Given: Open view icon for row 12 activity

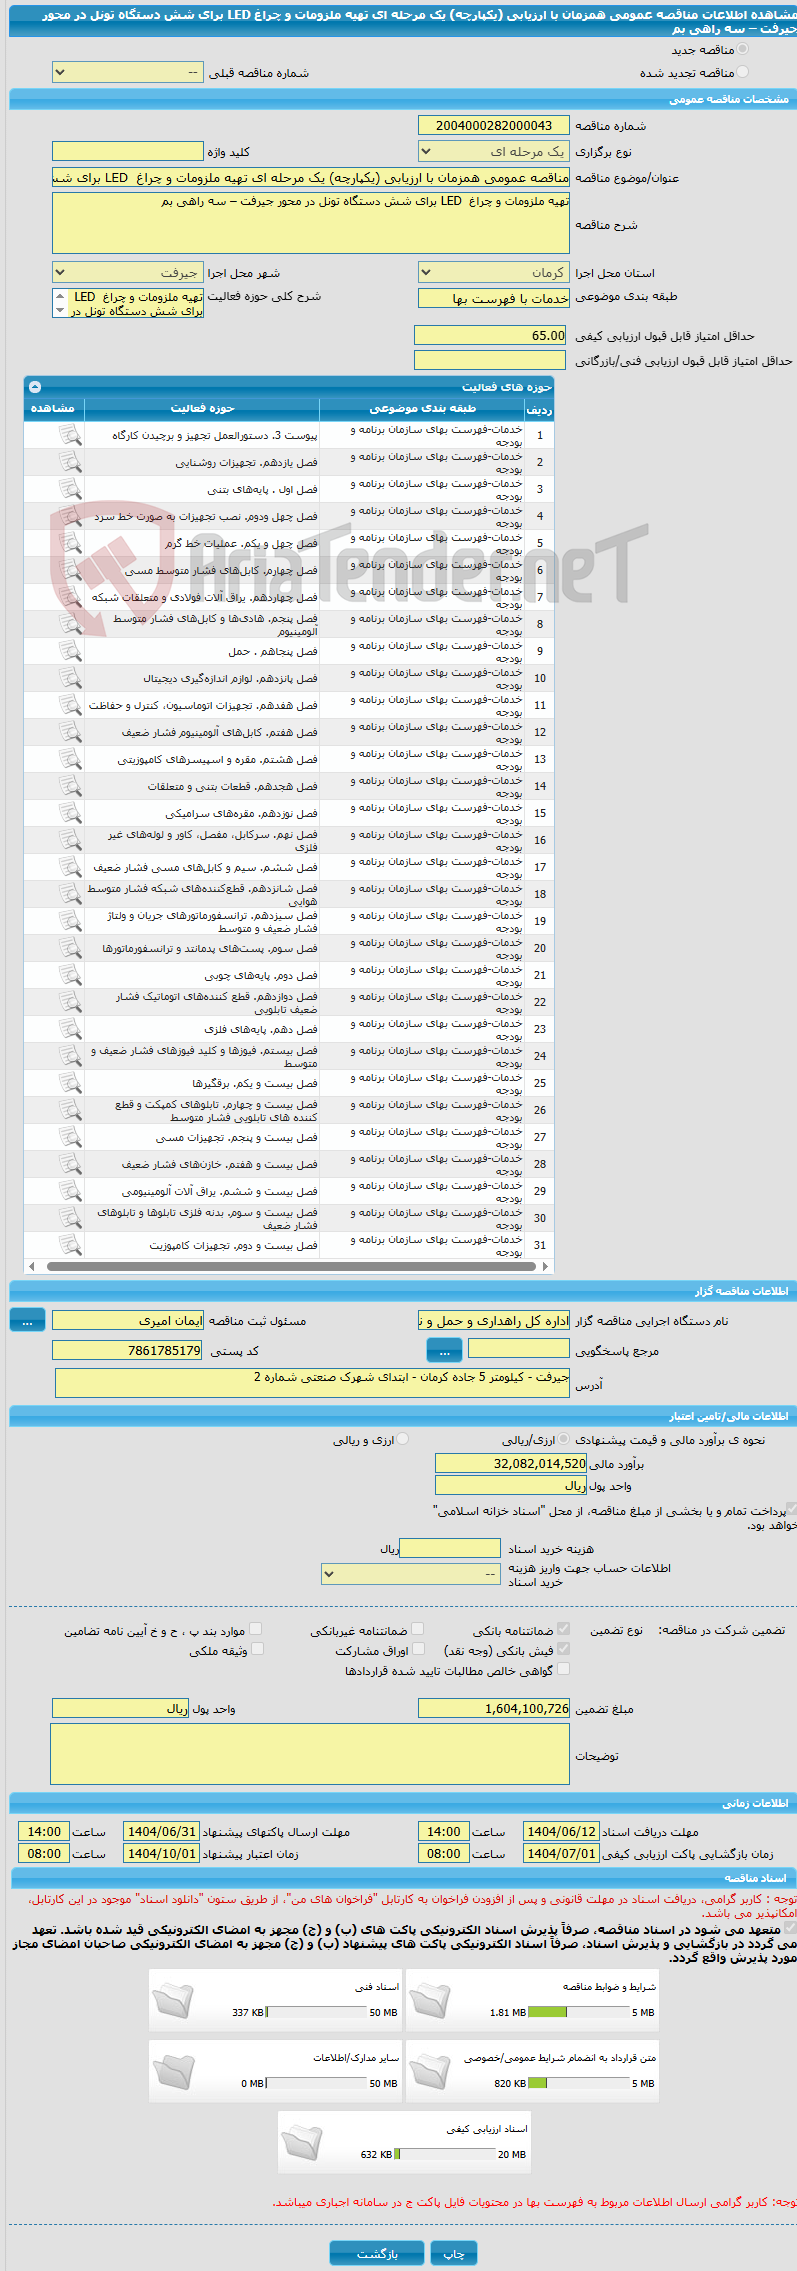Looking at the screenshot, I should [x=69, y=732].
